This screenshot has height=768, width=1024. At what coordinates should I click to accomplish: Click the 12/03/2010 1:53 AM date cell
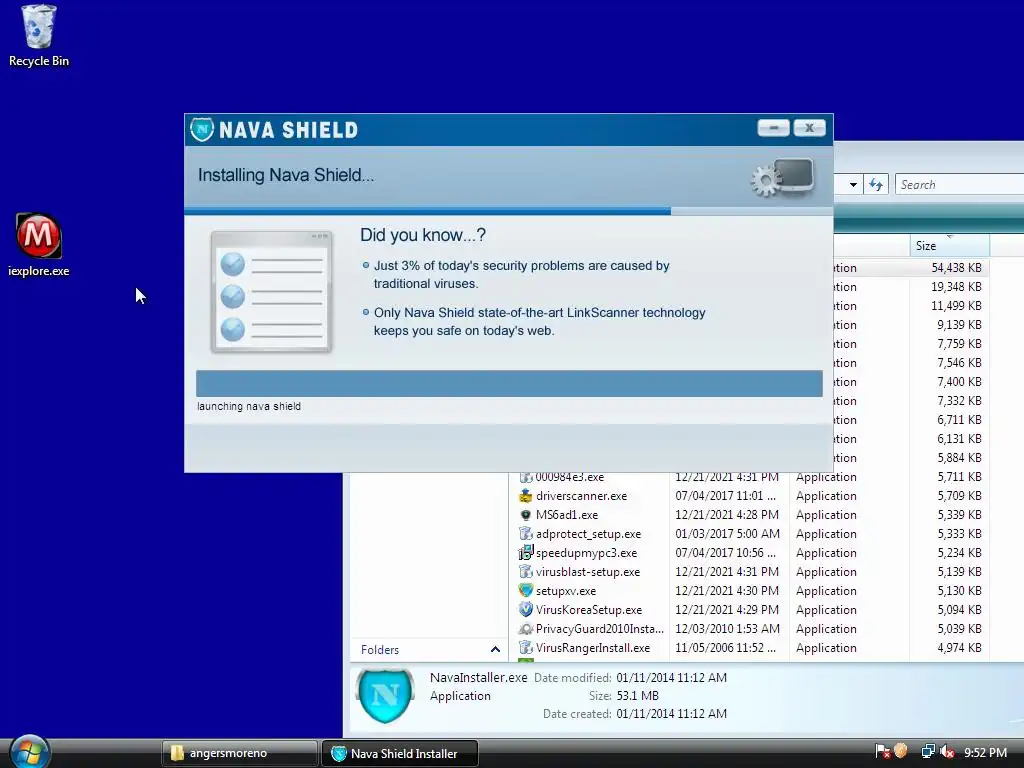[x=728, y=629]
